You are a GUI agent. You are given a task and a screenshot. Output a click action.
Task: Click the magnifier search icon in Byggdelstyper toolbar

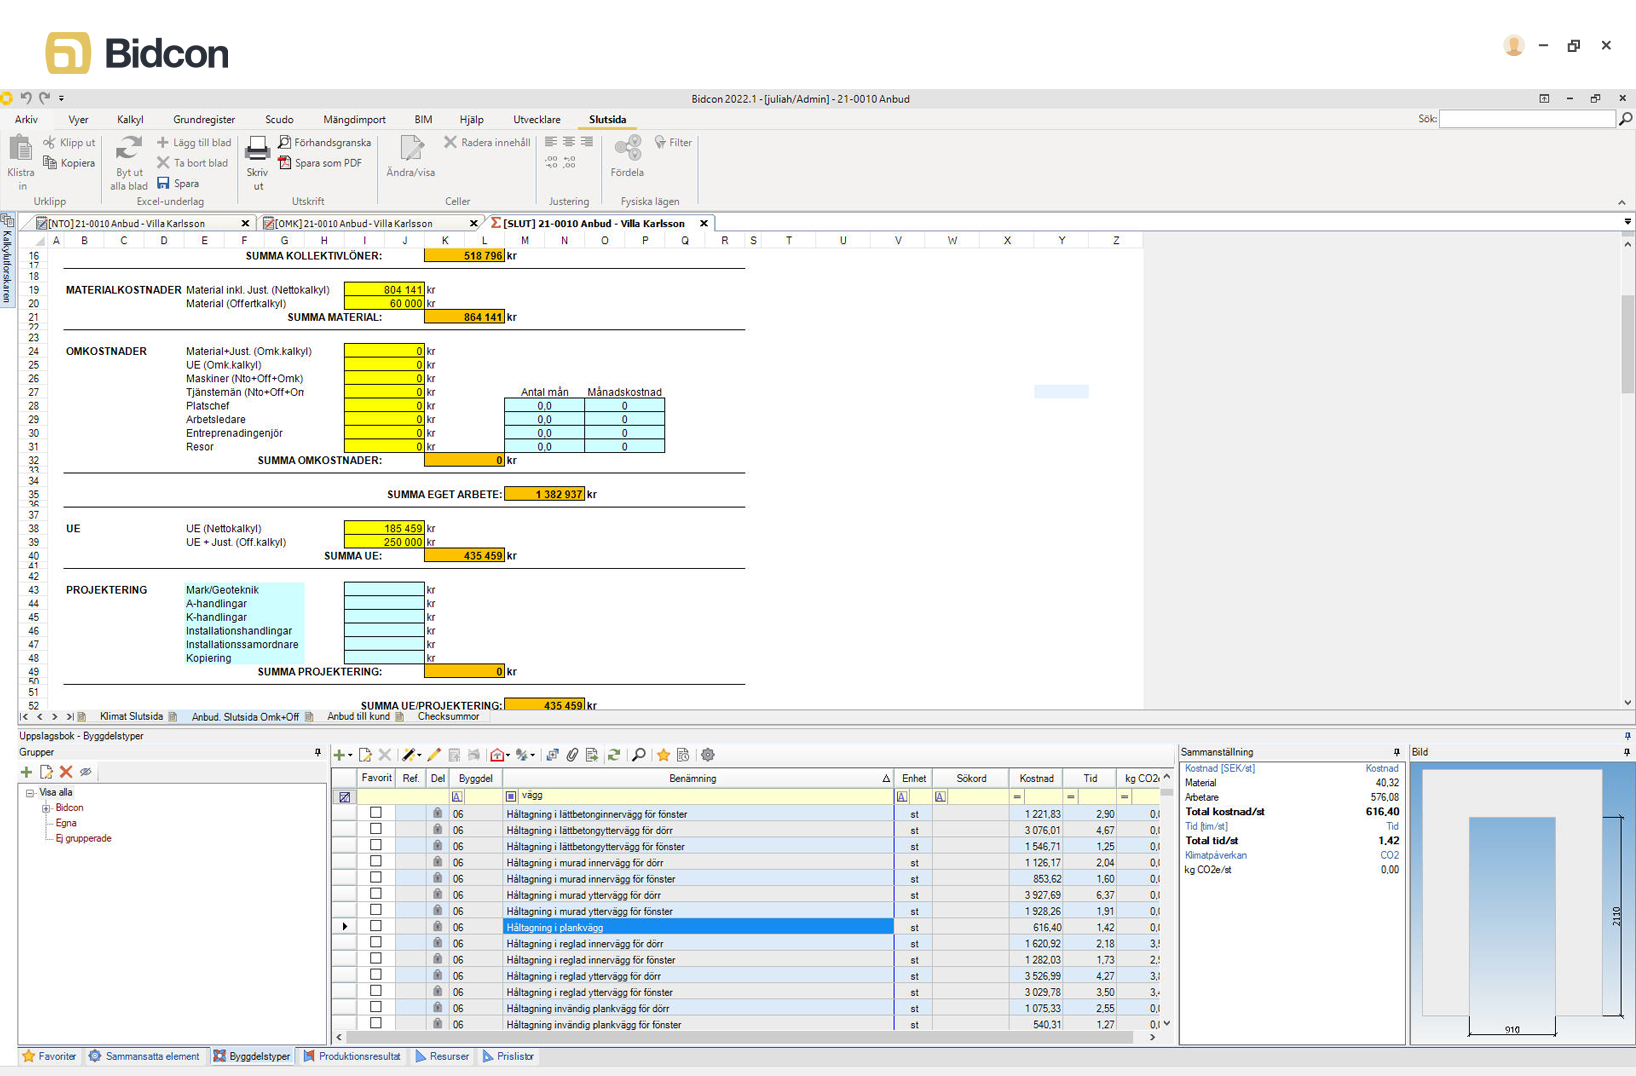638,755
